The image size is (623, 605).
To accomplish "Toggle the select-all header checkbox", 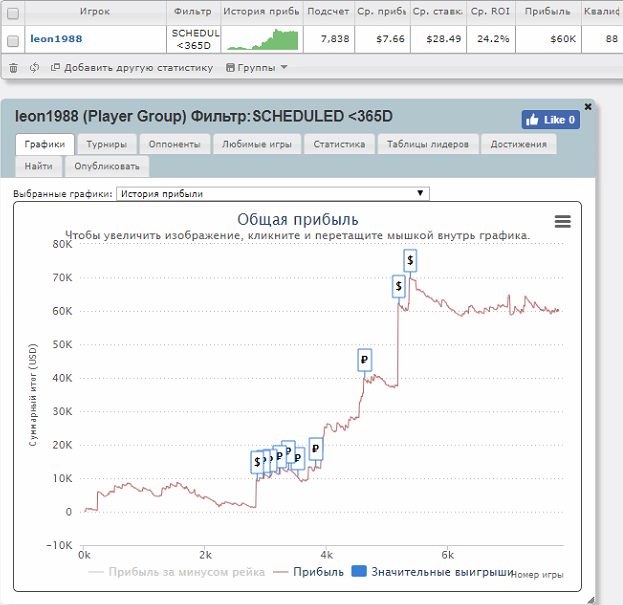I will 13,14.
